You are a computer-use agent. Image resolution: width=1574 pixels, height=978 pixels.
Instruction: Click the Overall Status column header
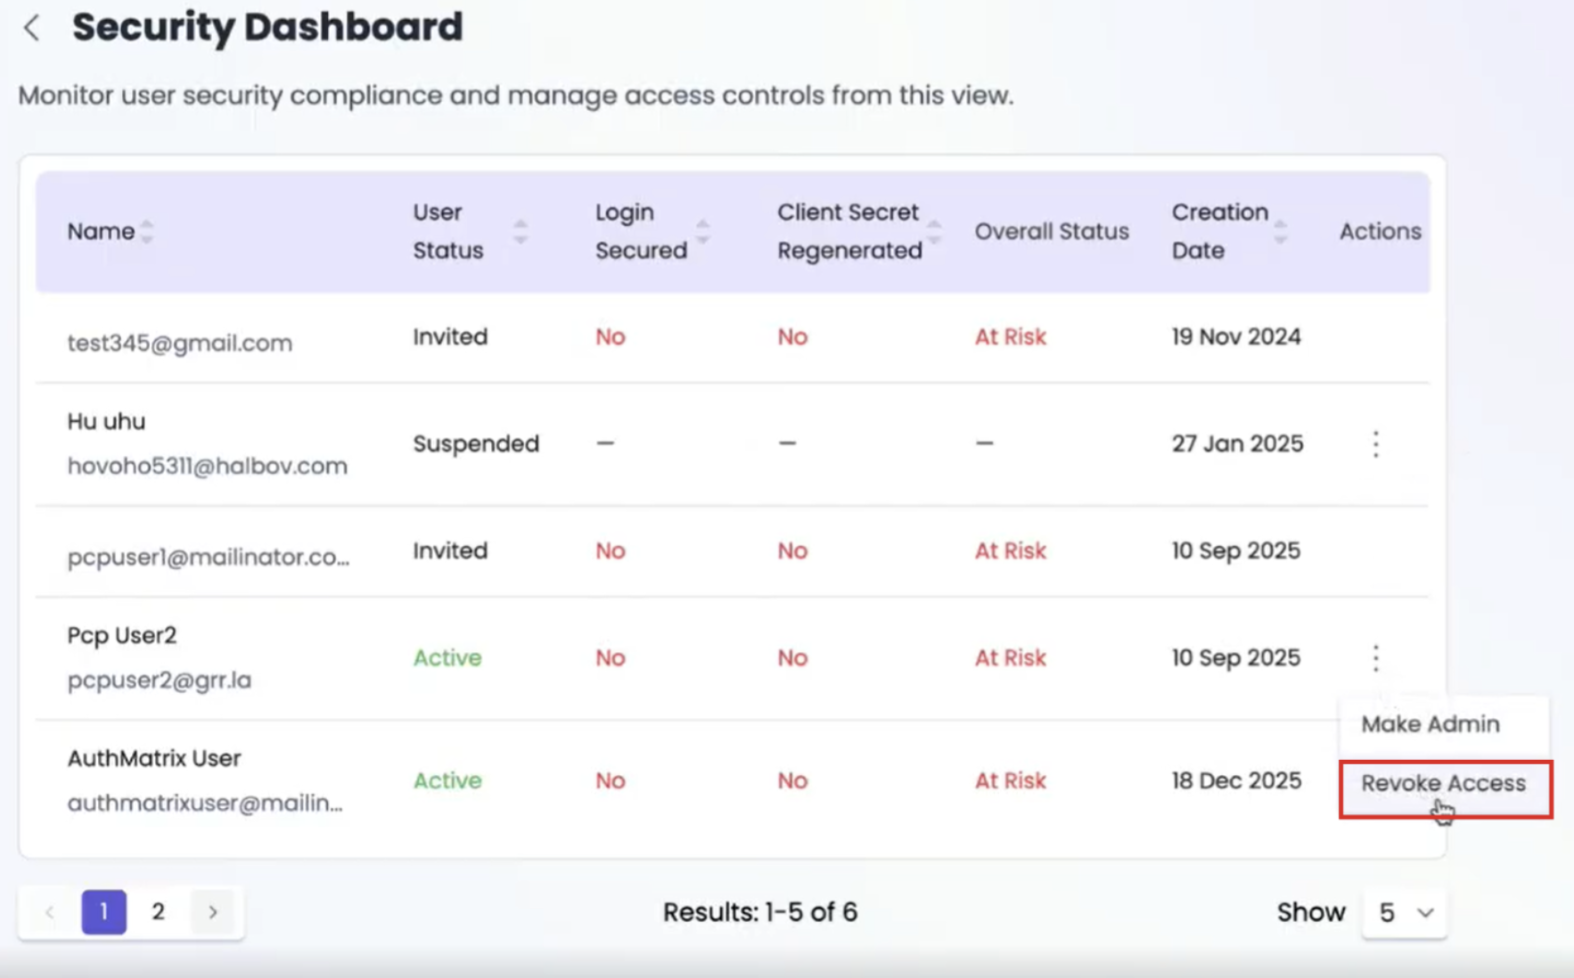pyautogui.click(x=1051, y=231)
